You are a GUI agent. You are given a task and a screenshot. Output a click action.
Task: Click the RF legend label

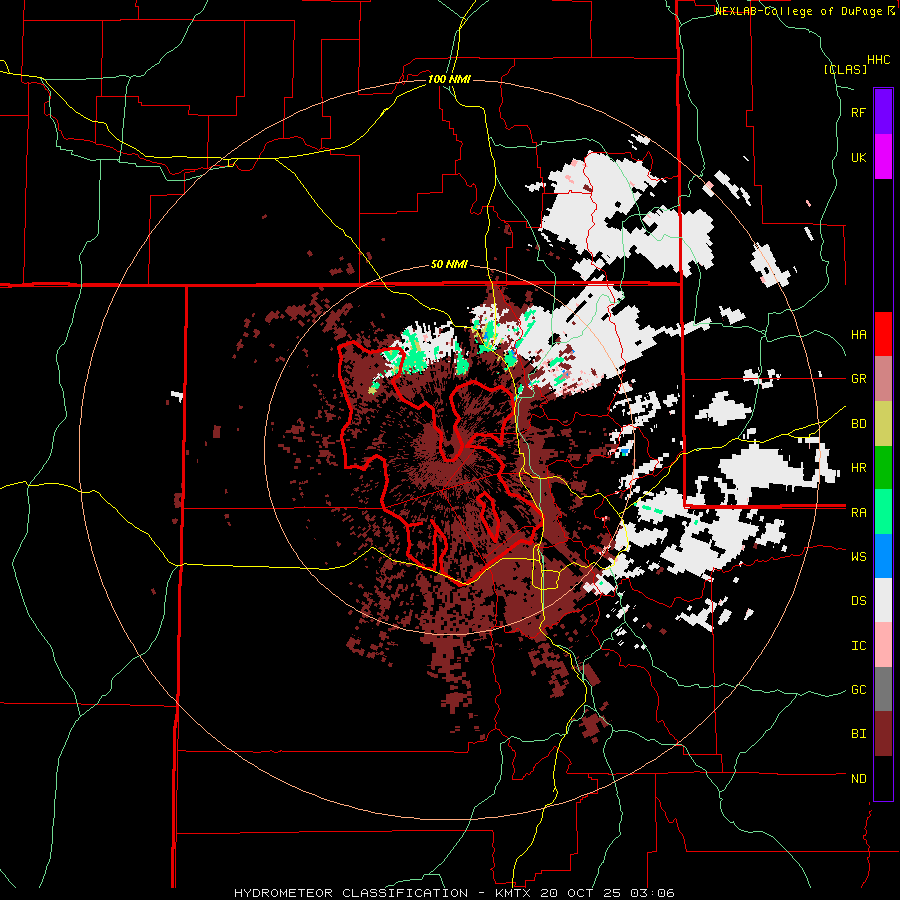[858, 112]
